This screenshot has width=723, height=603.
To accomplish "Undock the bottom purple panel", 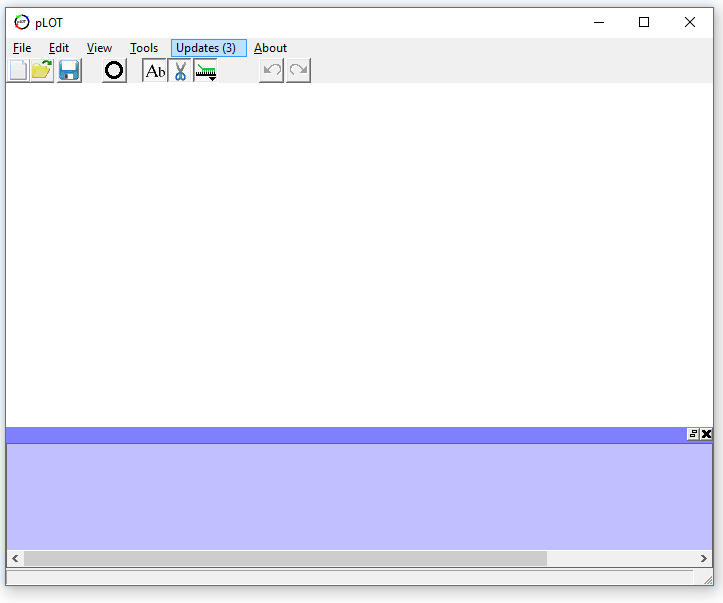I will 693,434.
